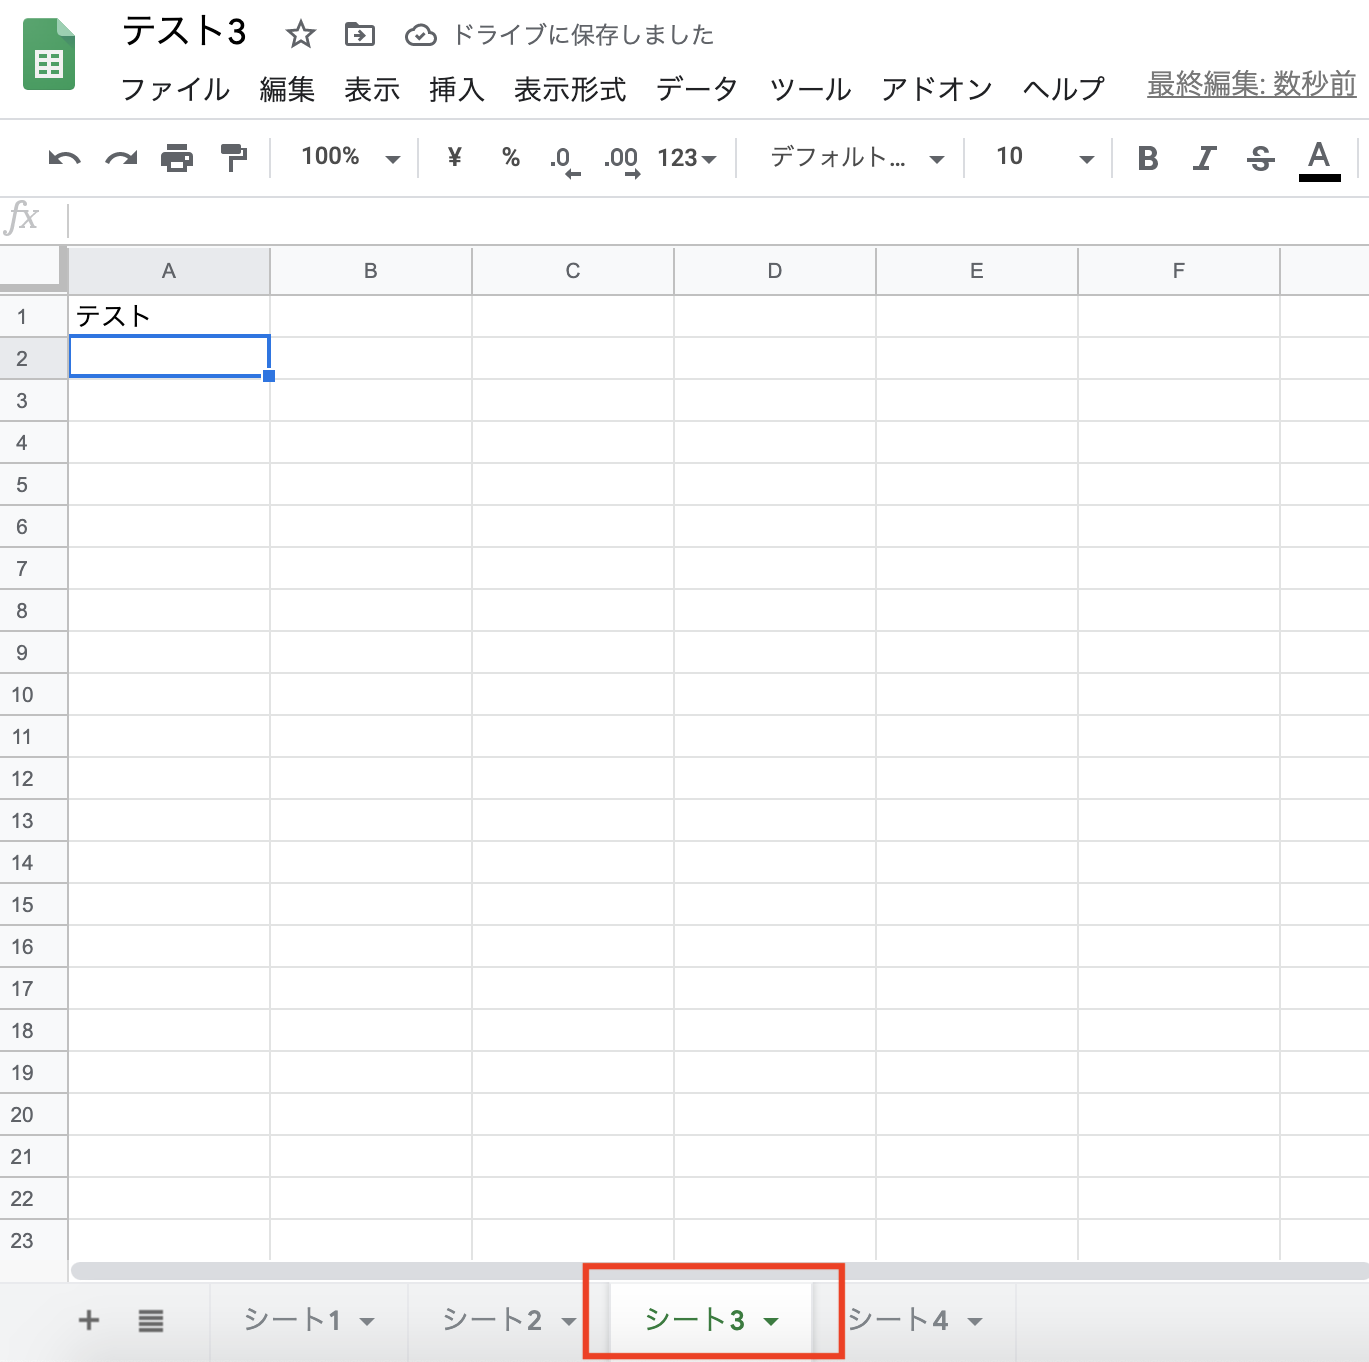Click the 最終編集: 数秒前 link
Viewport: 1369px width, 1362px height.
[1251, 84]
